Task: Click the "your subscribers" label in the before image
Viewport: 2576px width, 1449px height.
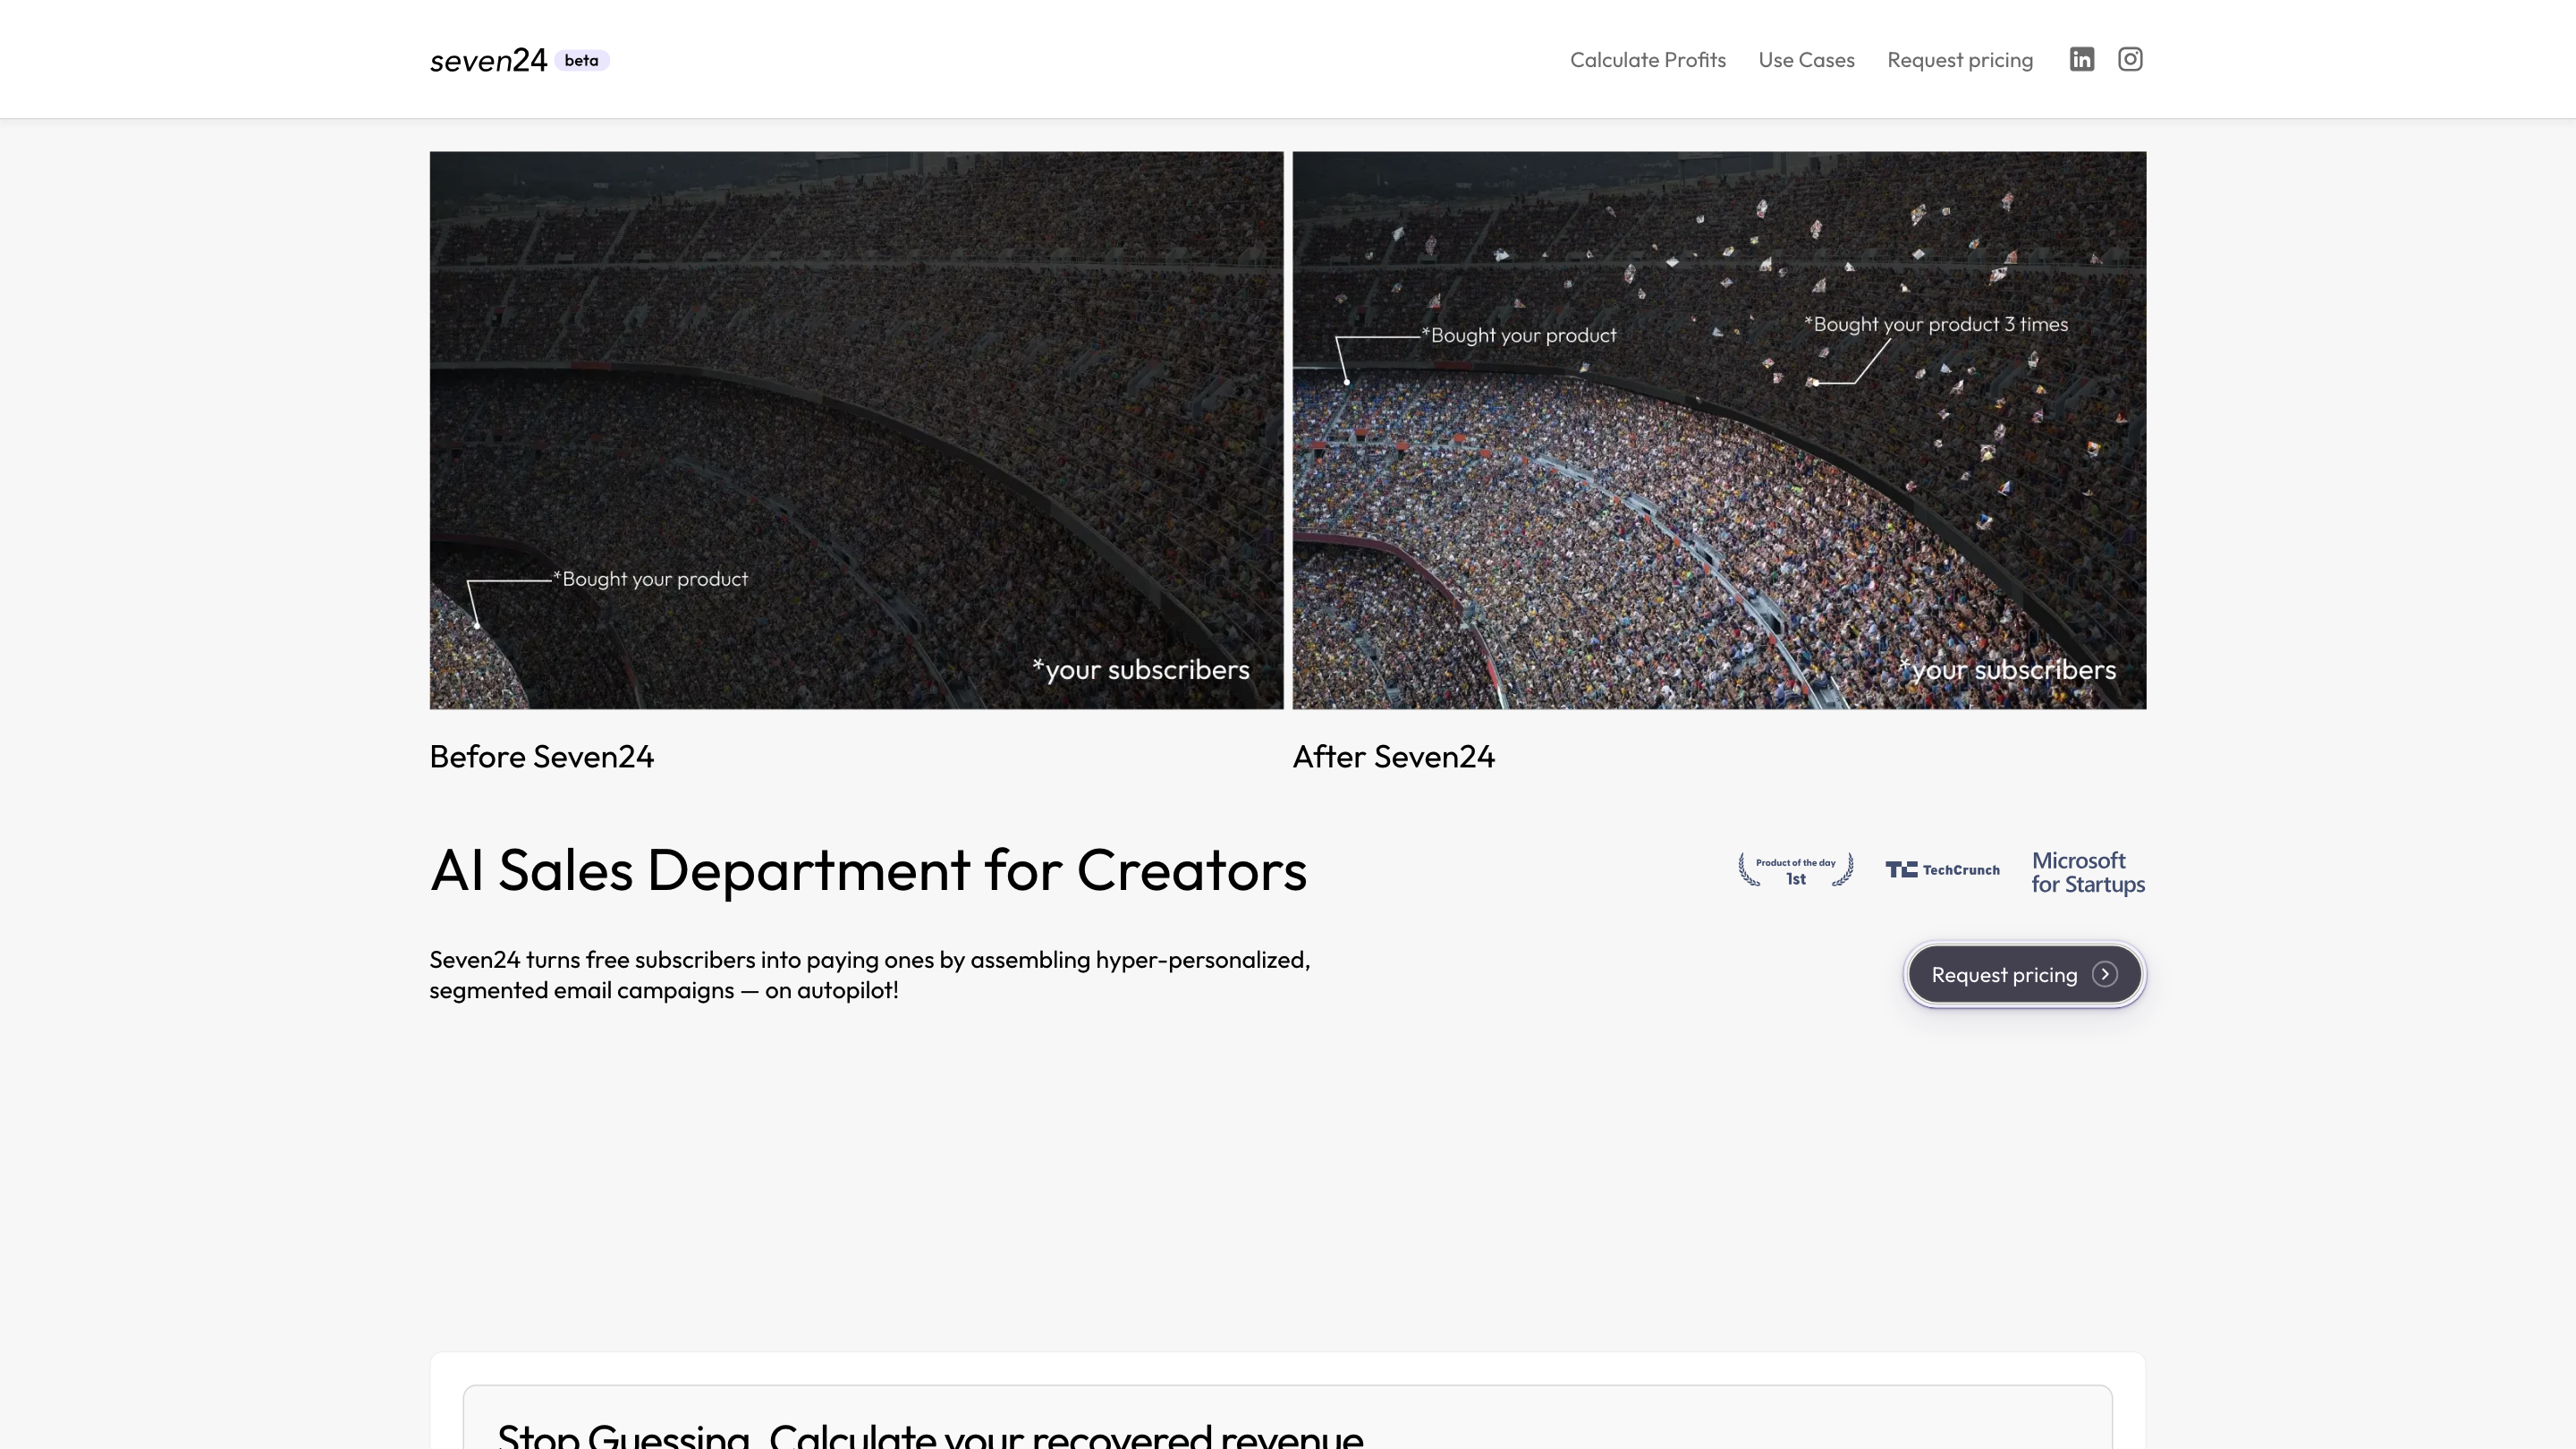Action: click(x=1140, y=670)
